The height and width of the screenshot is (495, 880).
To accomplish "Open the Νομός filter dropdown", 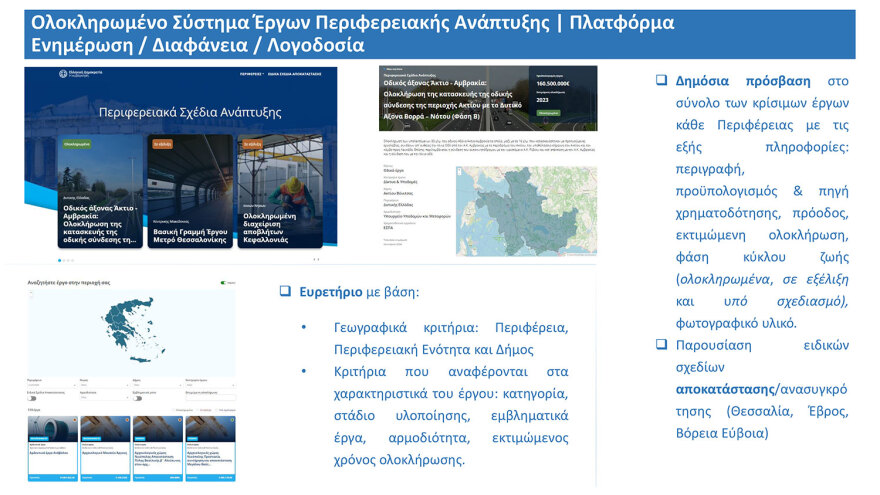I will tap(104, 385).
